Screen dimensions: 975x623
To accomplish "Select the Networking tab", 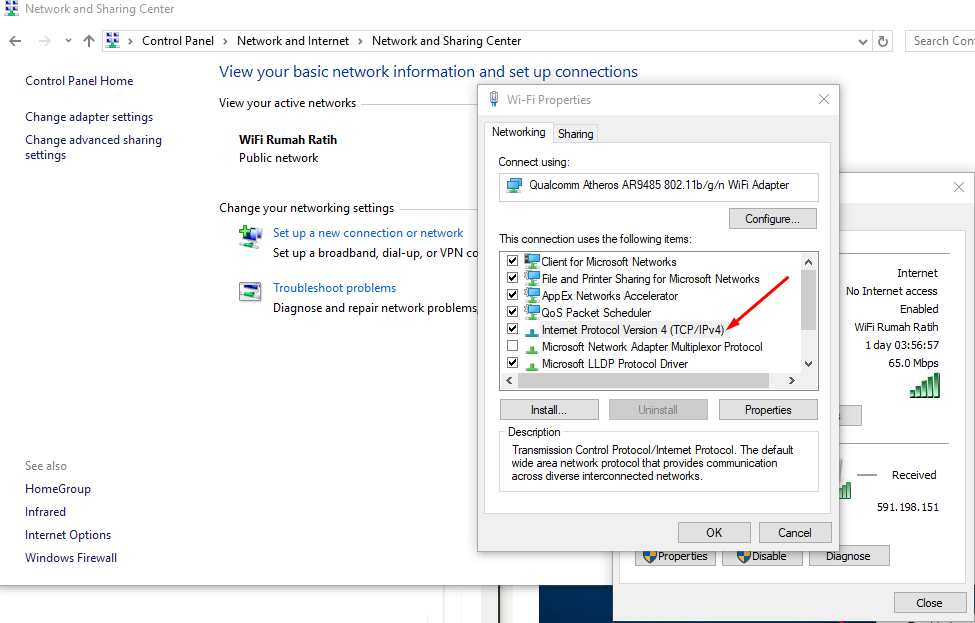I will coord(519,132).
